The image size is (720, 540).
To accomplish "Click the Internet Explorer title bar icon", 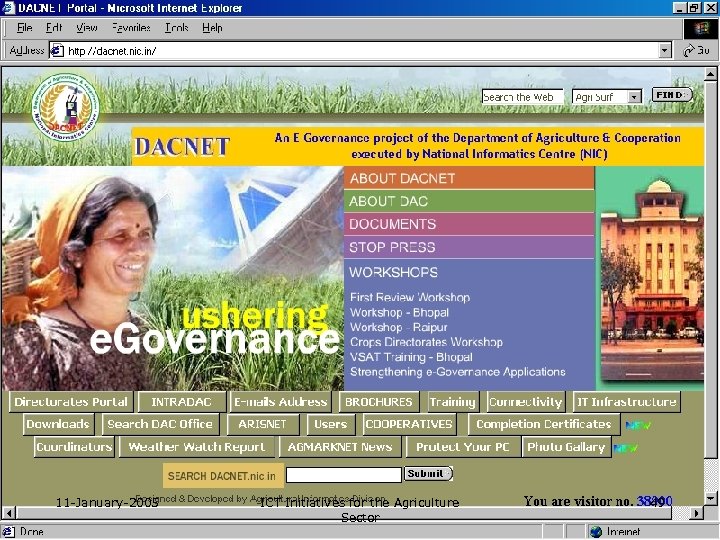I will coord(8,8).
